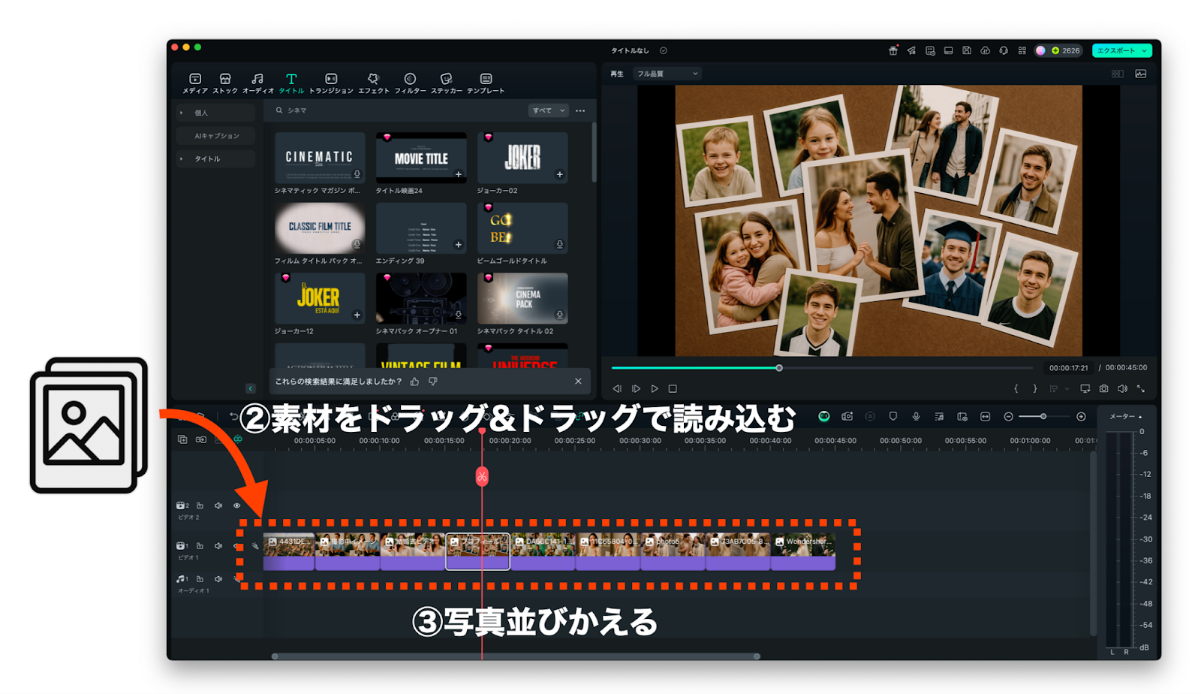The image size is (1201, 694).
Task: Add タイトル映画24 using its plus icon
Action: coord(458,175)
